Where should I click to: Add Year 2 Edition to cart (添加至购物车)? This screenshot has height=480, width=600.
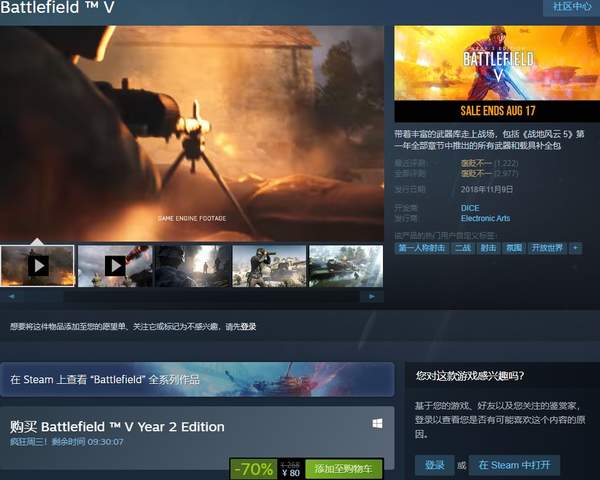point(345,468)
